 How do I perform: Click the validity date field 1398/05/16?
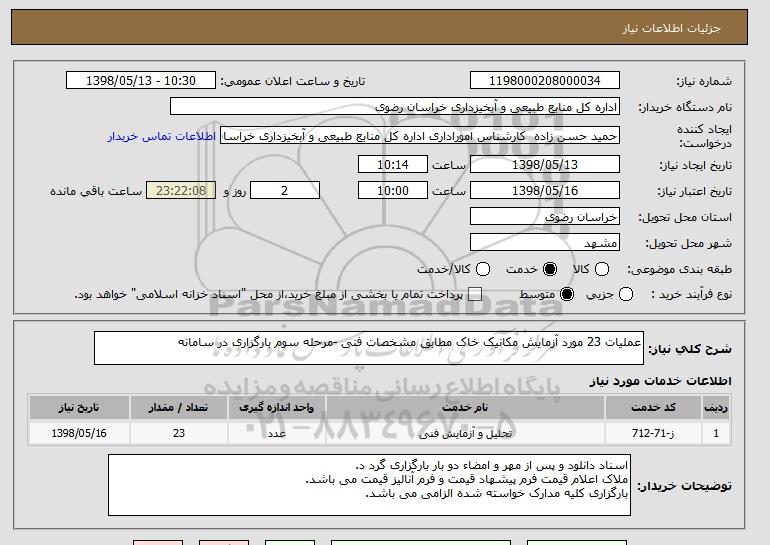545,191
